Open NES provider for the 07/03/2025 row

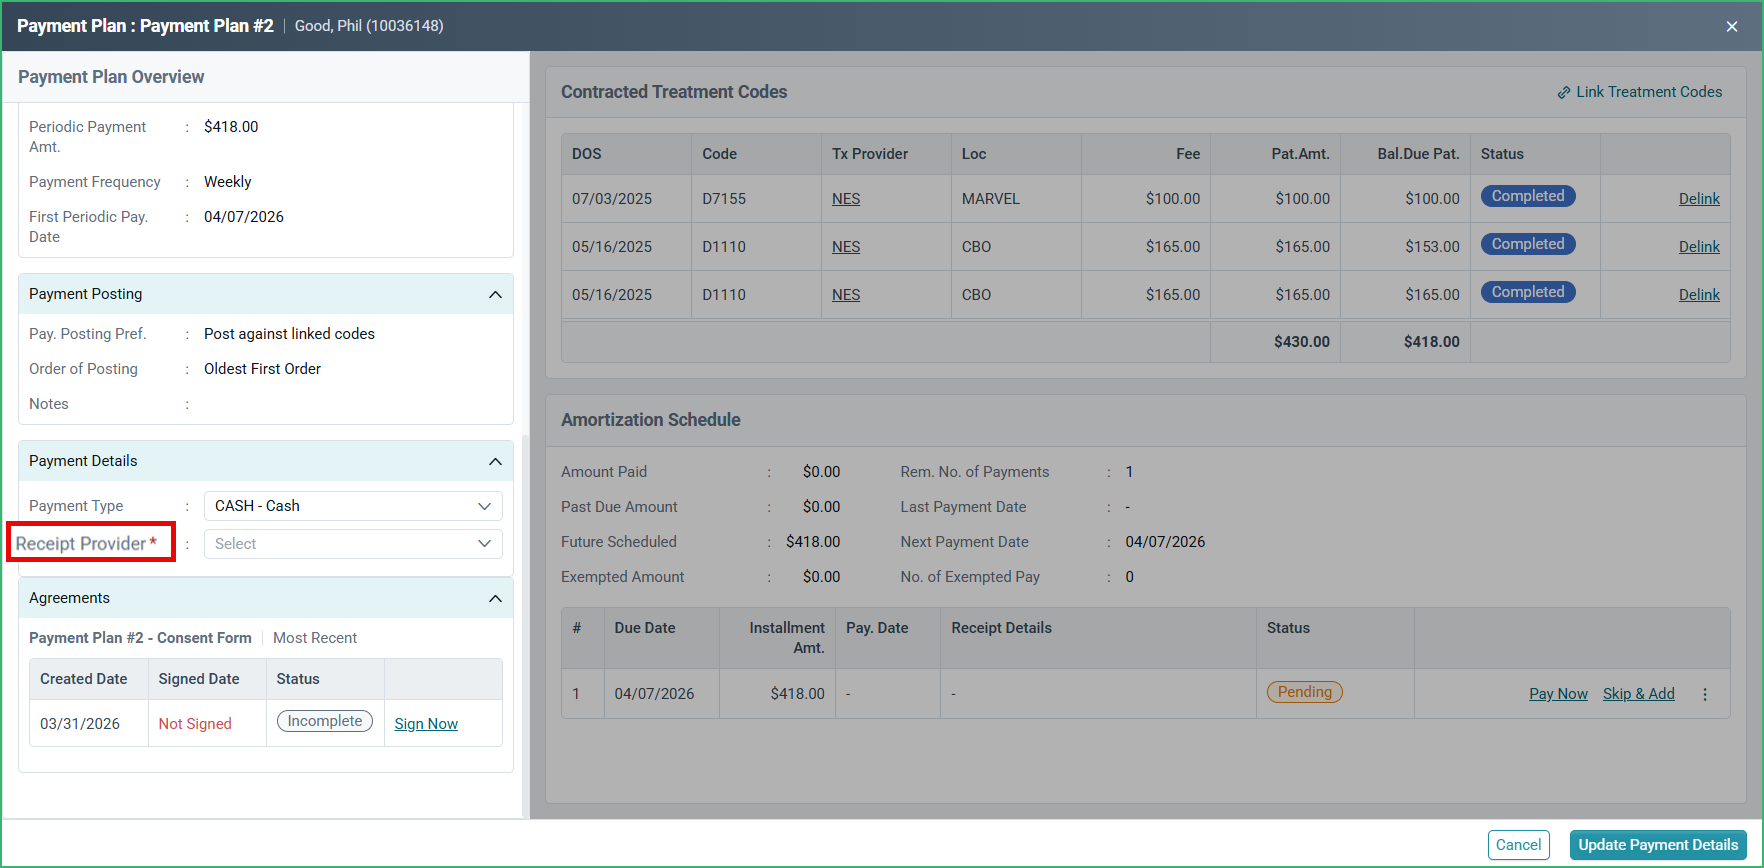click(846, 199)
